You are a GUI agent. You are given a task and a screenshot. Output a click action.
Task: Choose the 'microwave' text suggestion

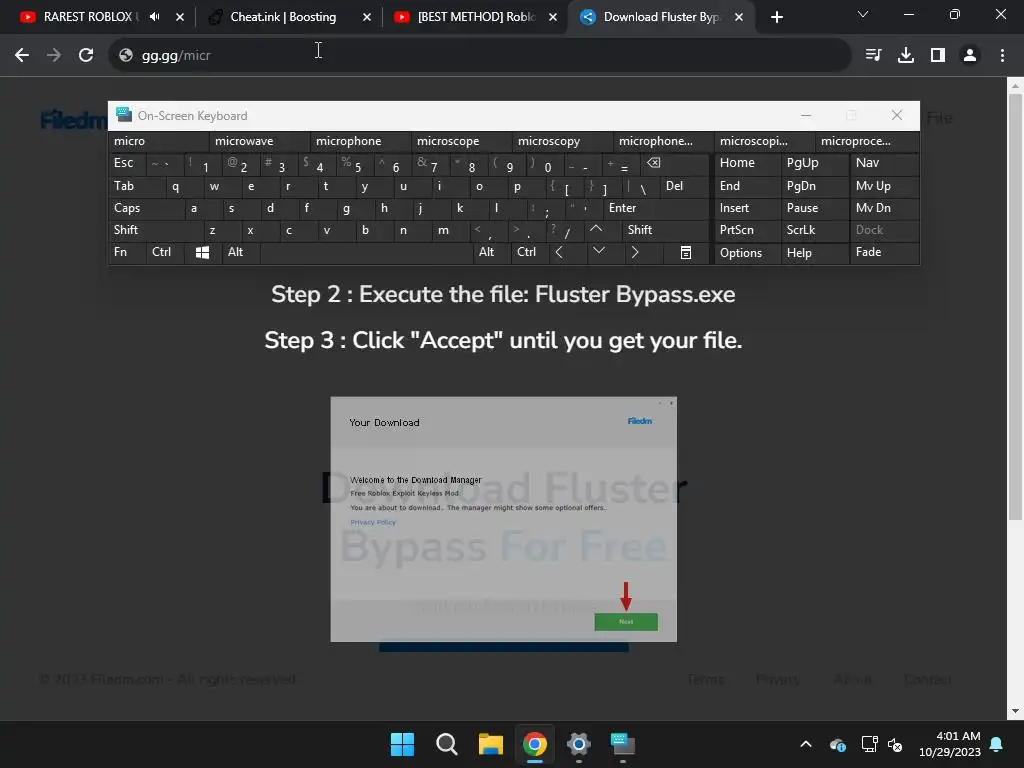pyautogui.click(x=260, y=141)
